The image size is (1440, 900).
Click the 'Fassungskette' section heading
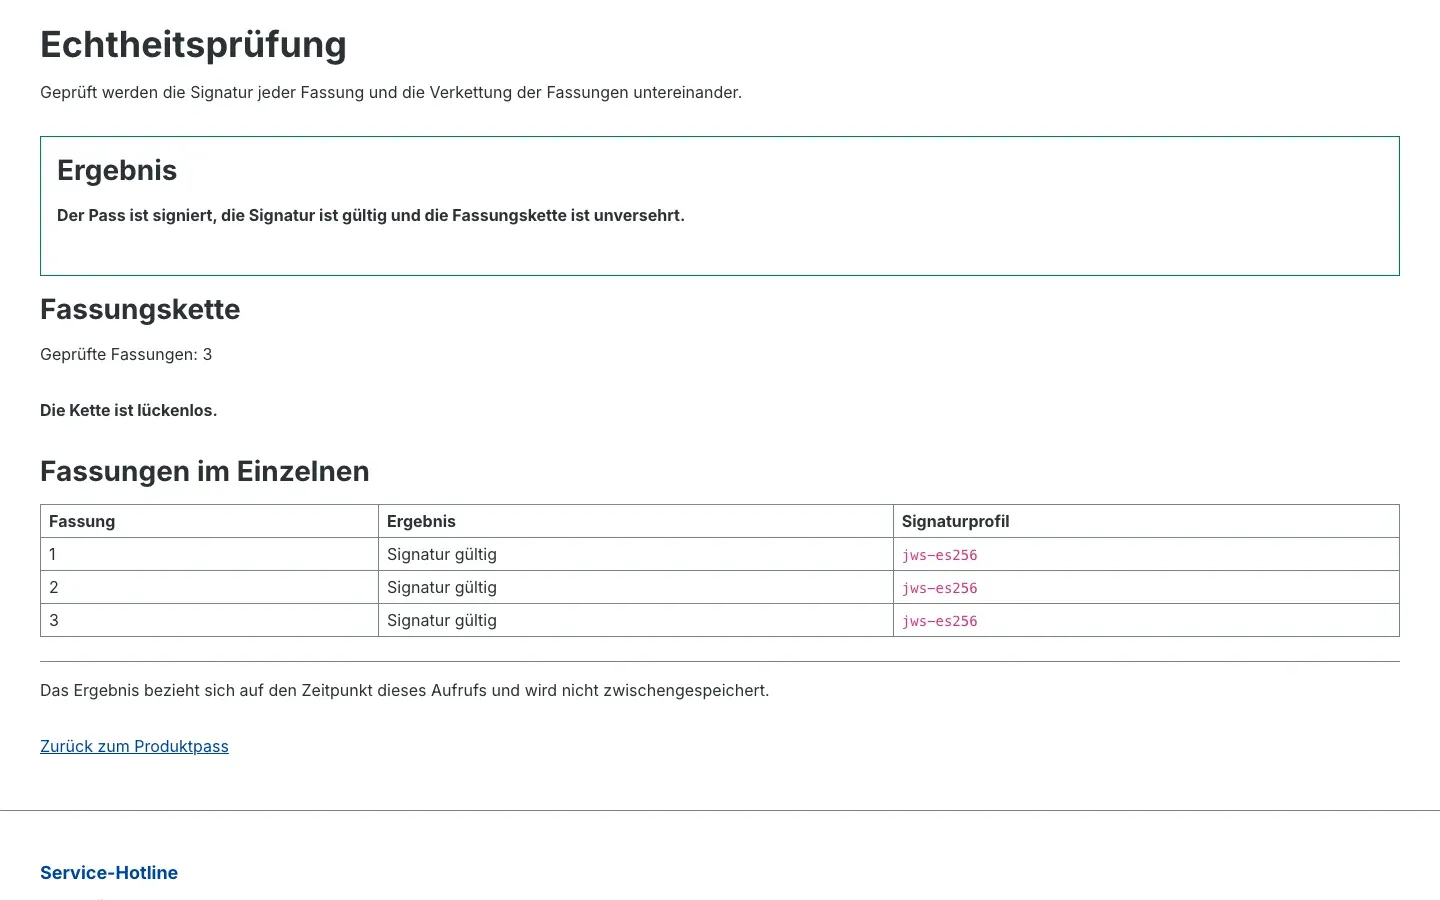(x=140, y=309)
